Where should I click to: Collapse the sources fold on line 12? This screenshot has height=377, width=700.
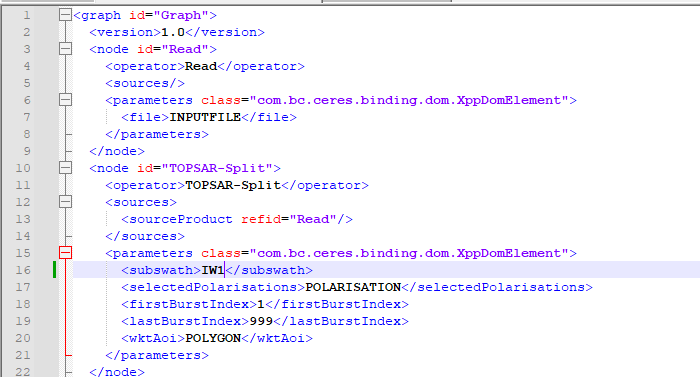(65, 202)
